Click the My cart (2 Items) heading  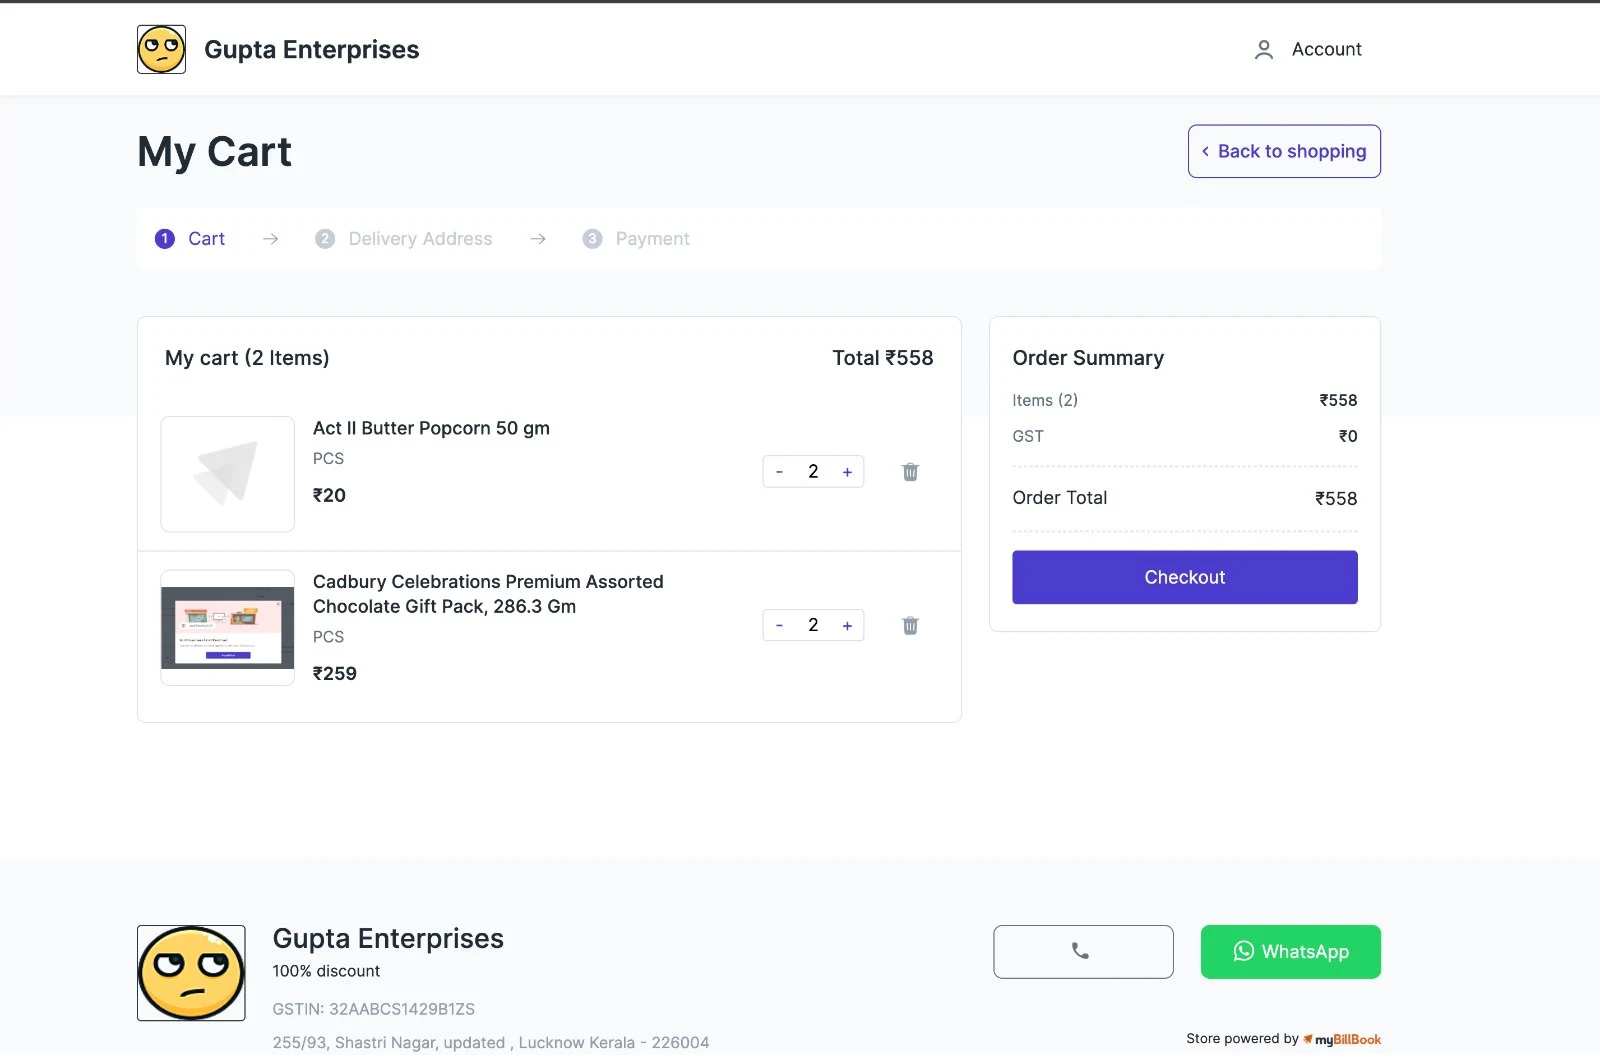coord(247,358)
